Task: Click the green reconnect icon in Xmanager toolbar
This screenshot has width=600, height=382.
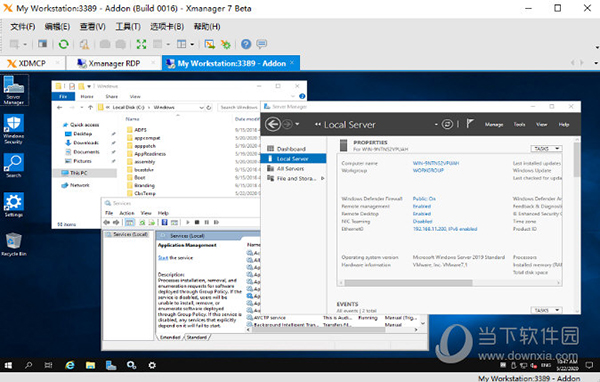Action: click(64, 44)
